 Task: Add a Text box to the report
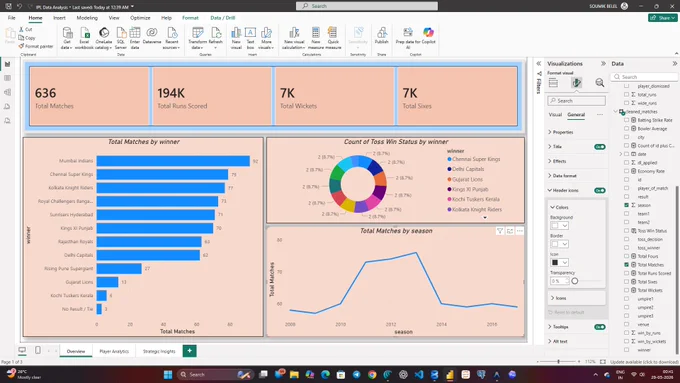[x=250, y=38]
